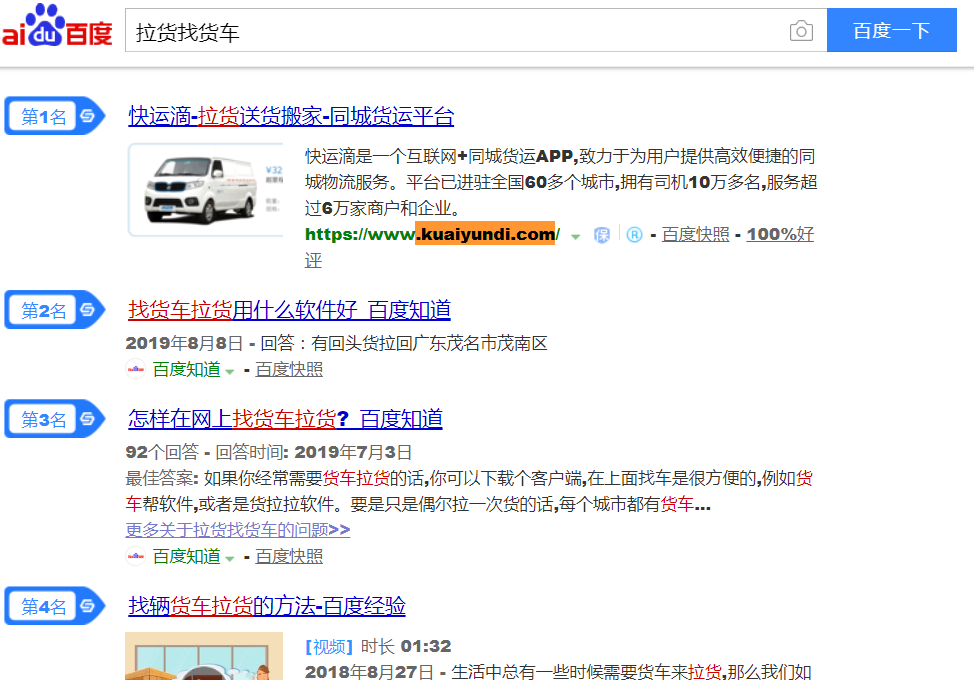Click 百度知道 icon under second result
The width and height of the screenshot is (974, 680).
pos(135,369)
